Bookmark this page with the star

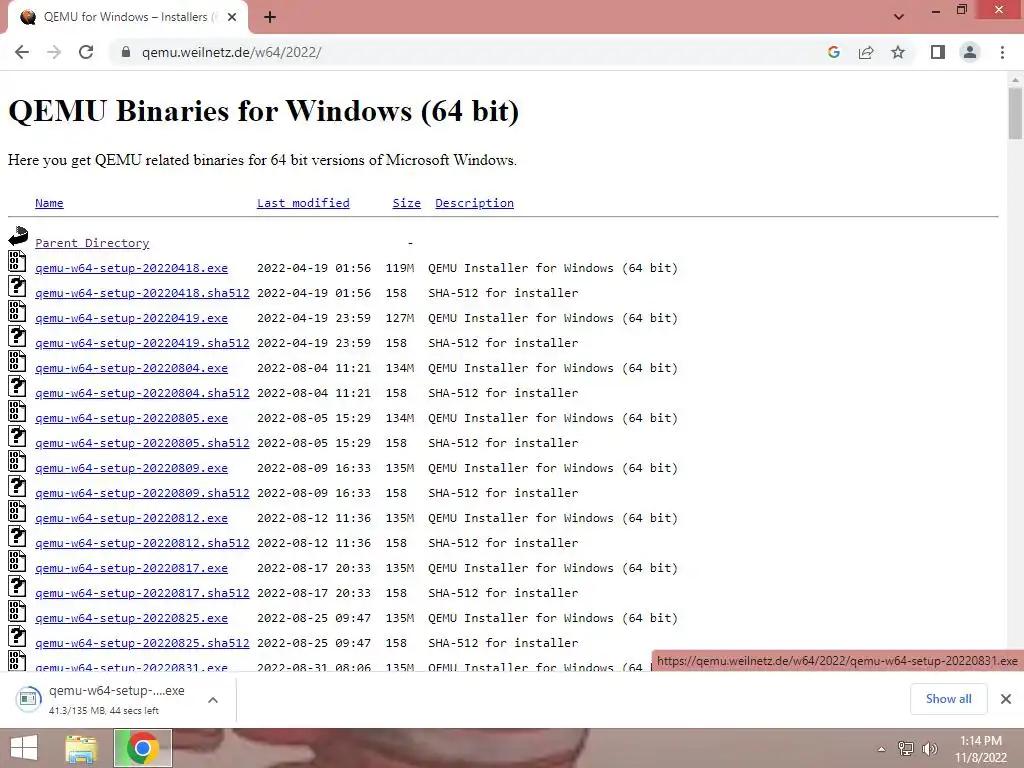(899, 52)
